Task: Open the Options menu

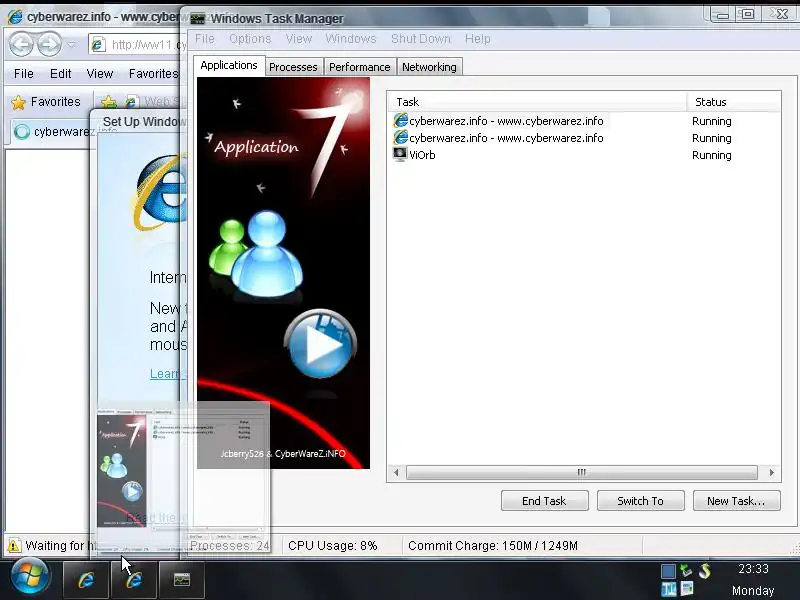Action: pos(250,39)
